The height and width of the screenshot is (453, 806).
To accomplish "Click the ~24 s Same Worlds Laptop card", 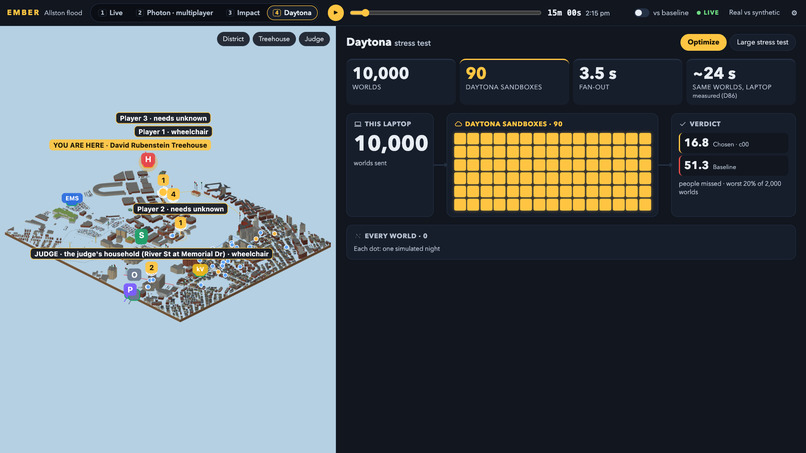I will click(741, 82).
